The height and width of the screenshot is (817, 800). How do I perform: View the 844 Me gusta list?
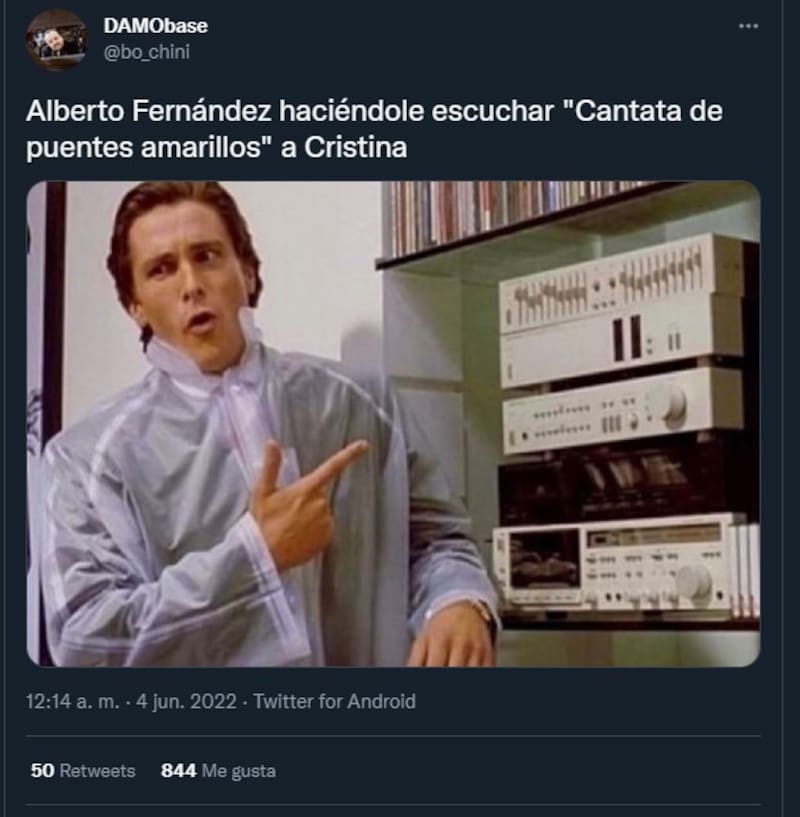[218, 771]
